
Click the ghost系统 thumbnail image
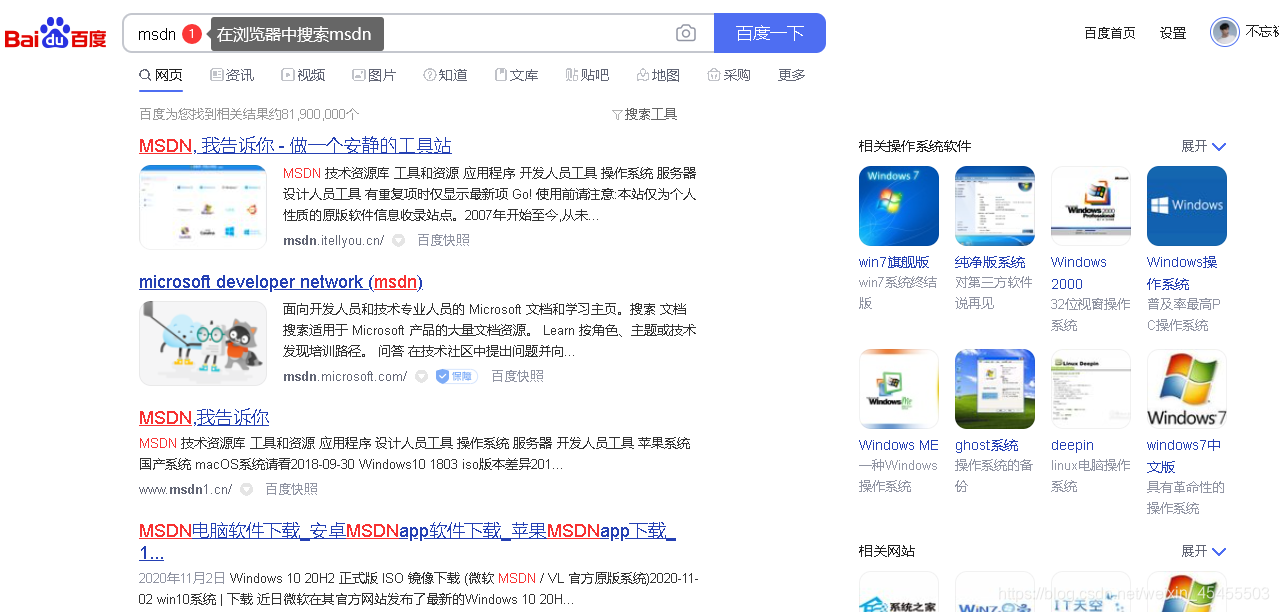[995, 389]
